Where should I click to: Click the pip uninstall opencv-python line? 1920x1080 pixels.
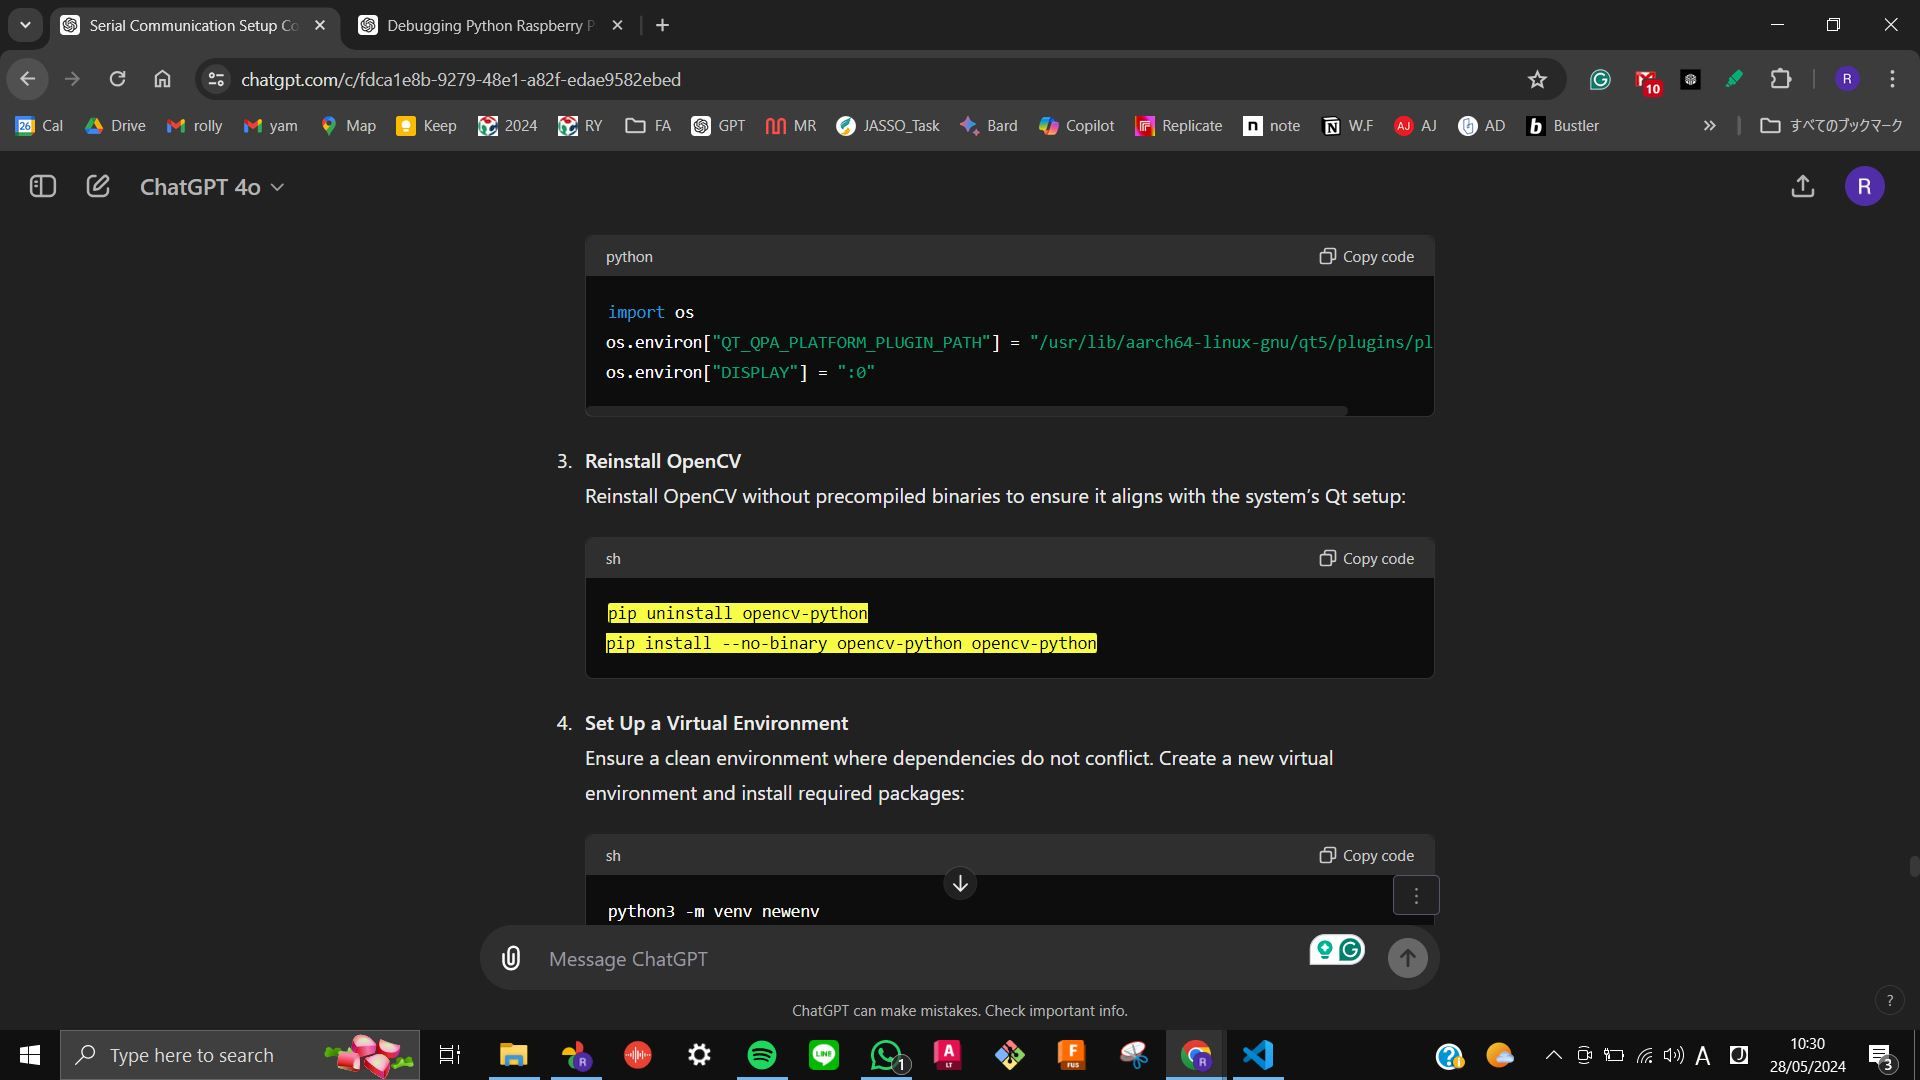pos(738,614)
